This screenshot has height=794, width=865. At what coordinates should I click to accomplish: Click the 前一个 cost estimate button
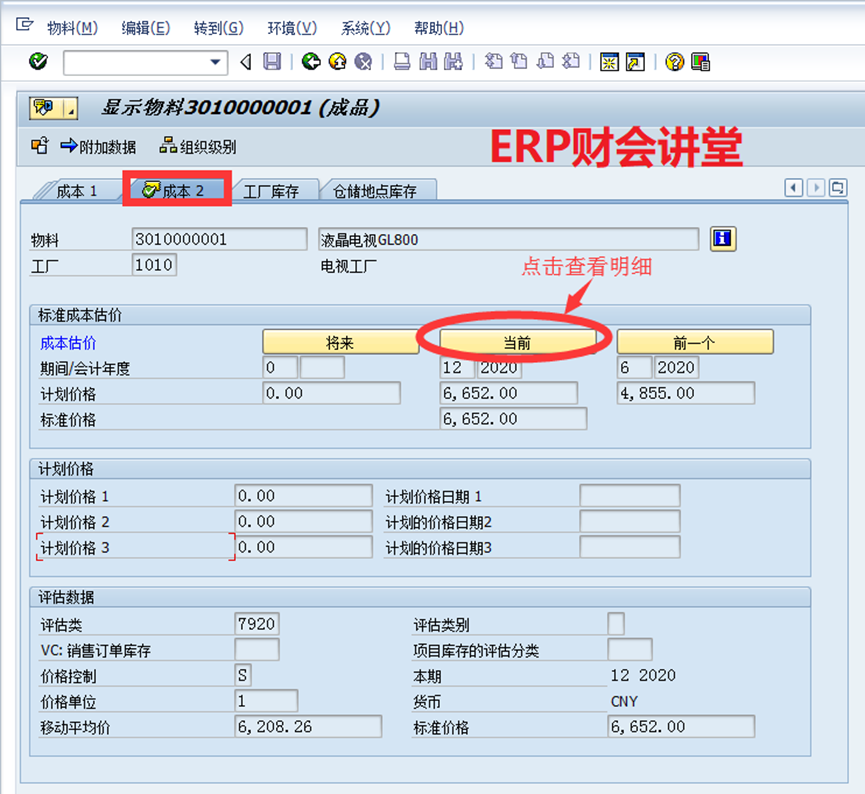[695, 342]
